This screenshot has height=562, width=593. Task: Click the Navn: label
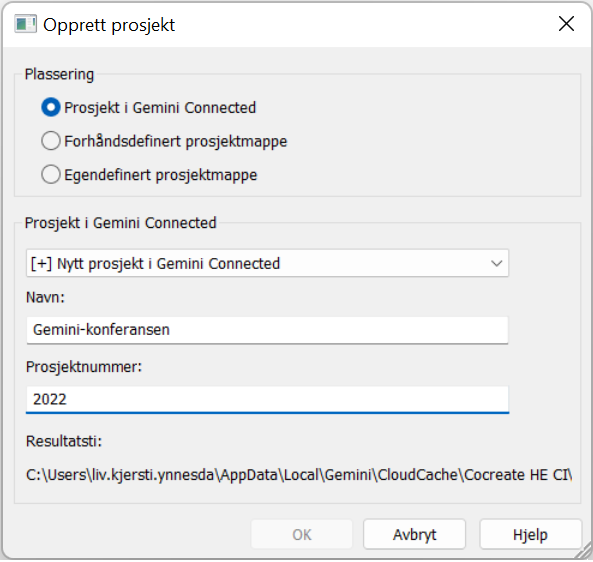[45, 297]
